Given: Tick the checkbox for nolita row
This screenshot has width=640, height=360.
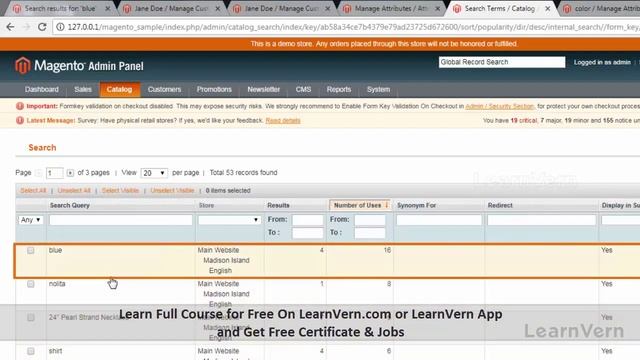Looking at the screenshot, I should (31, 284).
